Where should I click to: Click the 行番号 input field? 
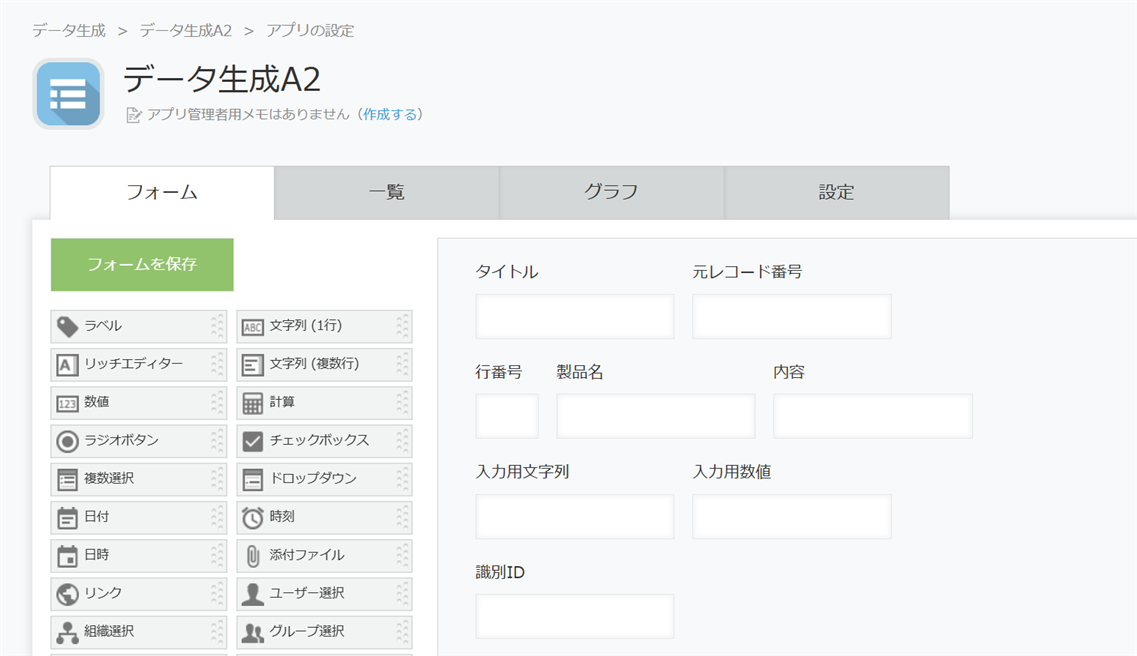pyautogui.click(x=507, y=416)
